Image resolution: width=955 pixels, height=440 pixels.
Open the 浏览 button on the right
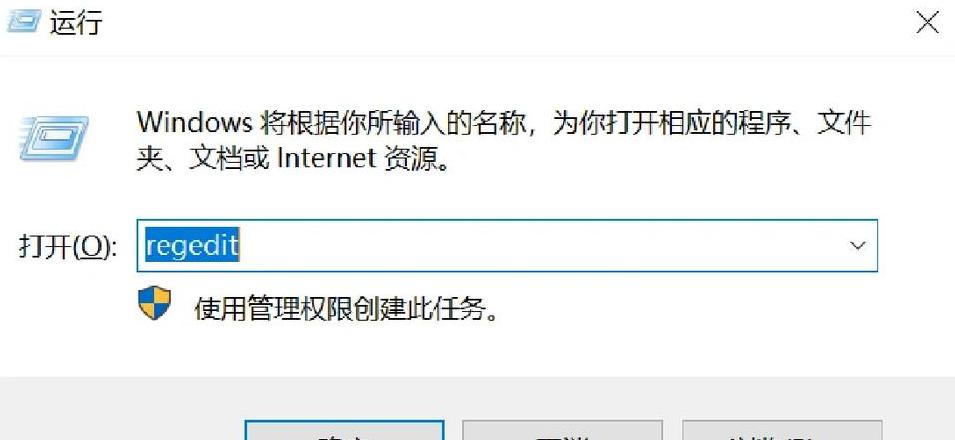click(782, 430)
